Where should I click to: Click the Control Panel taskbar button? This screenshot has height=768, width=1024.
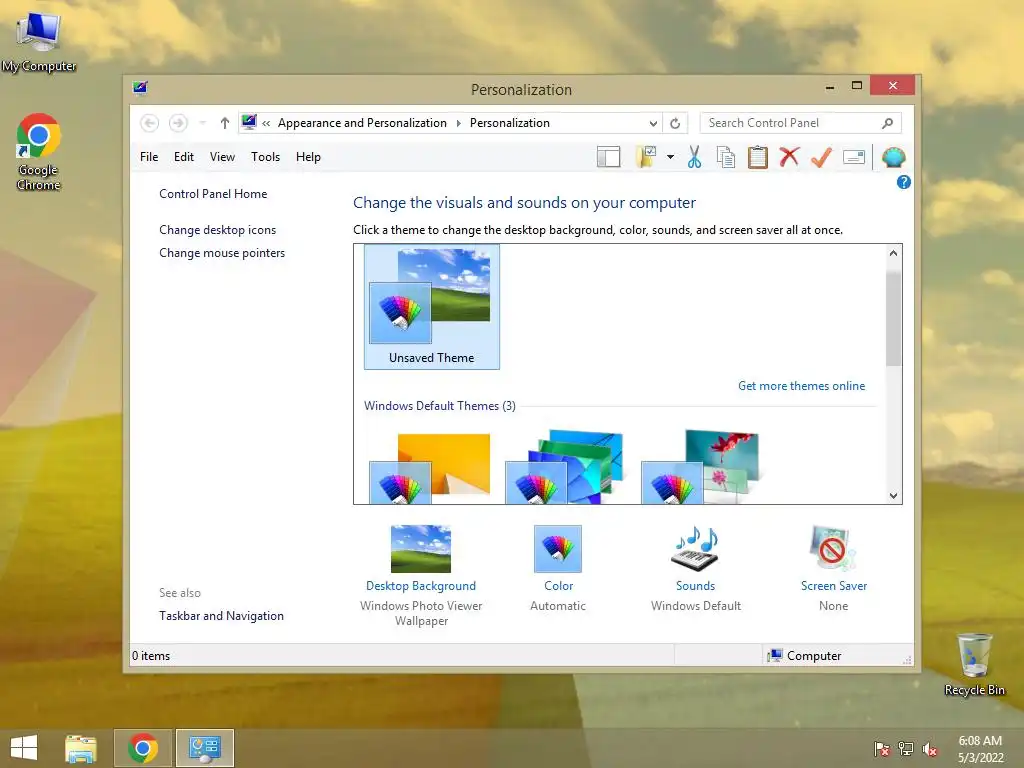205,748
